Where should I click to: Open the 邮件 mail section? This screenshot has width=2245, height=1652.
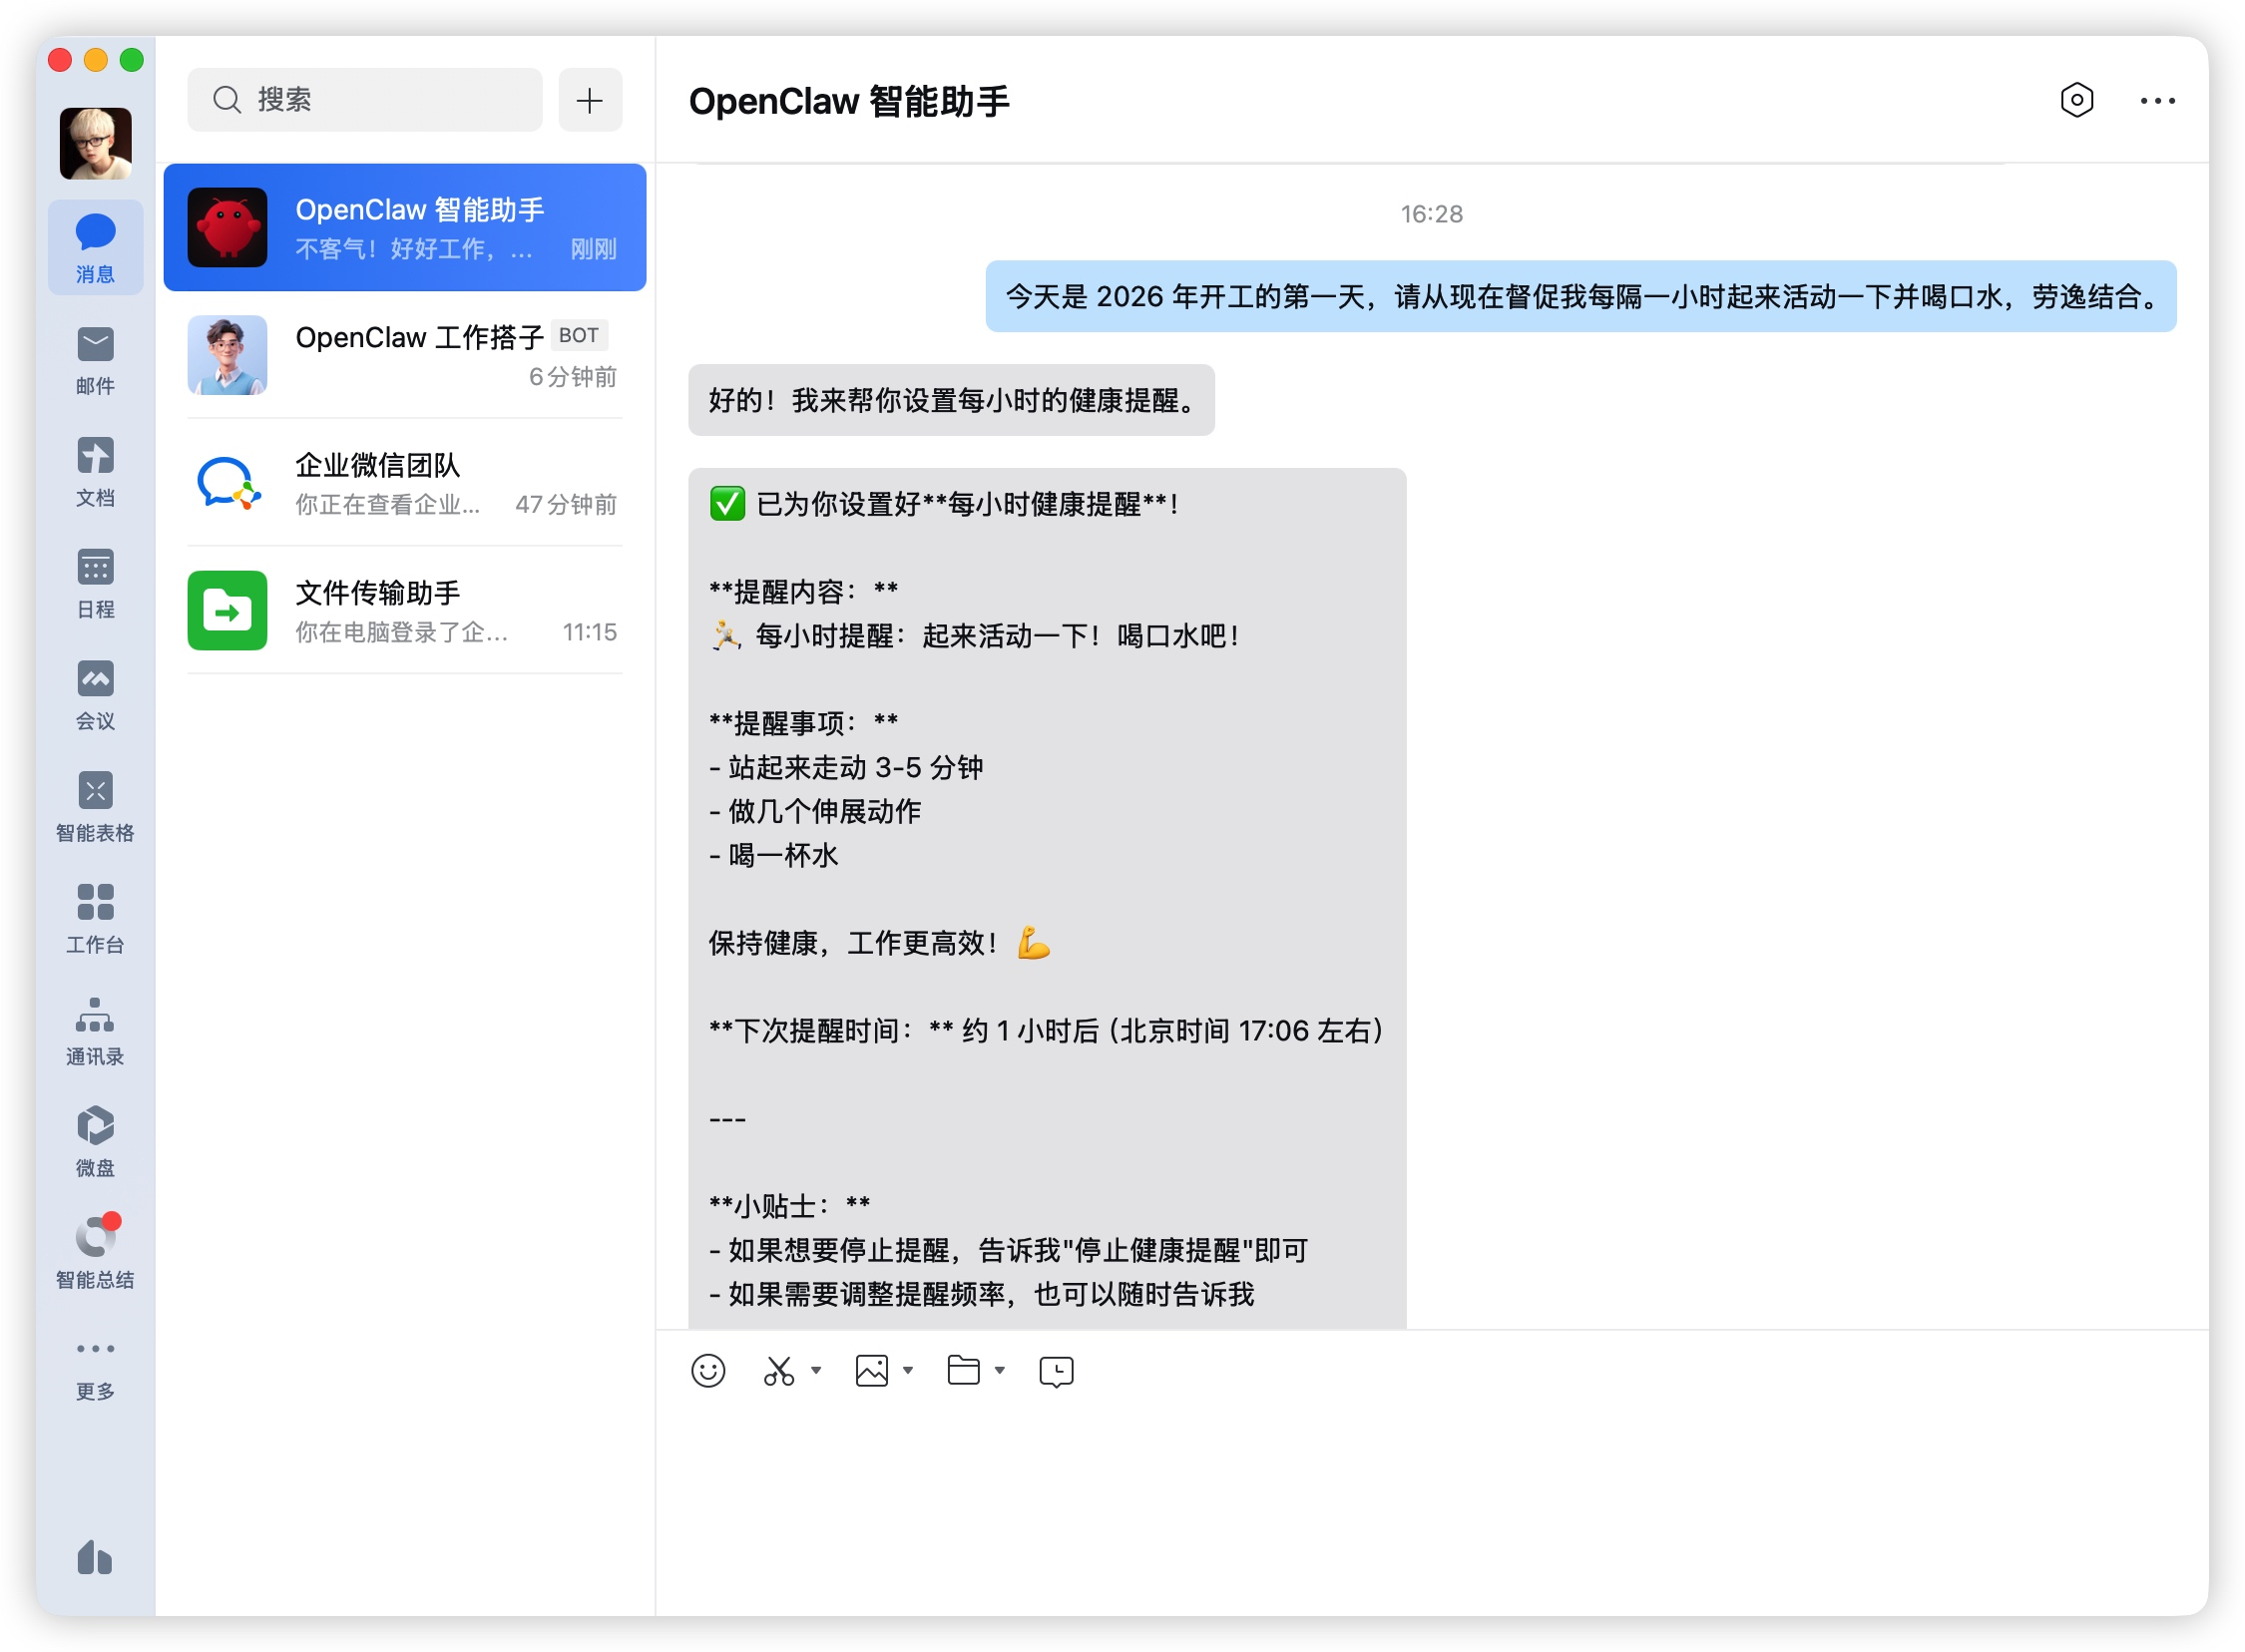95,359
